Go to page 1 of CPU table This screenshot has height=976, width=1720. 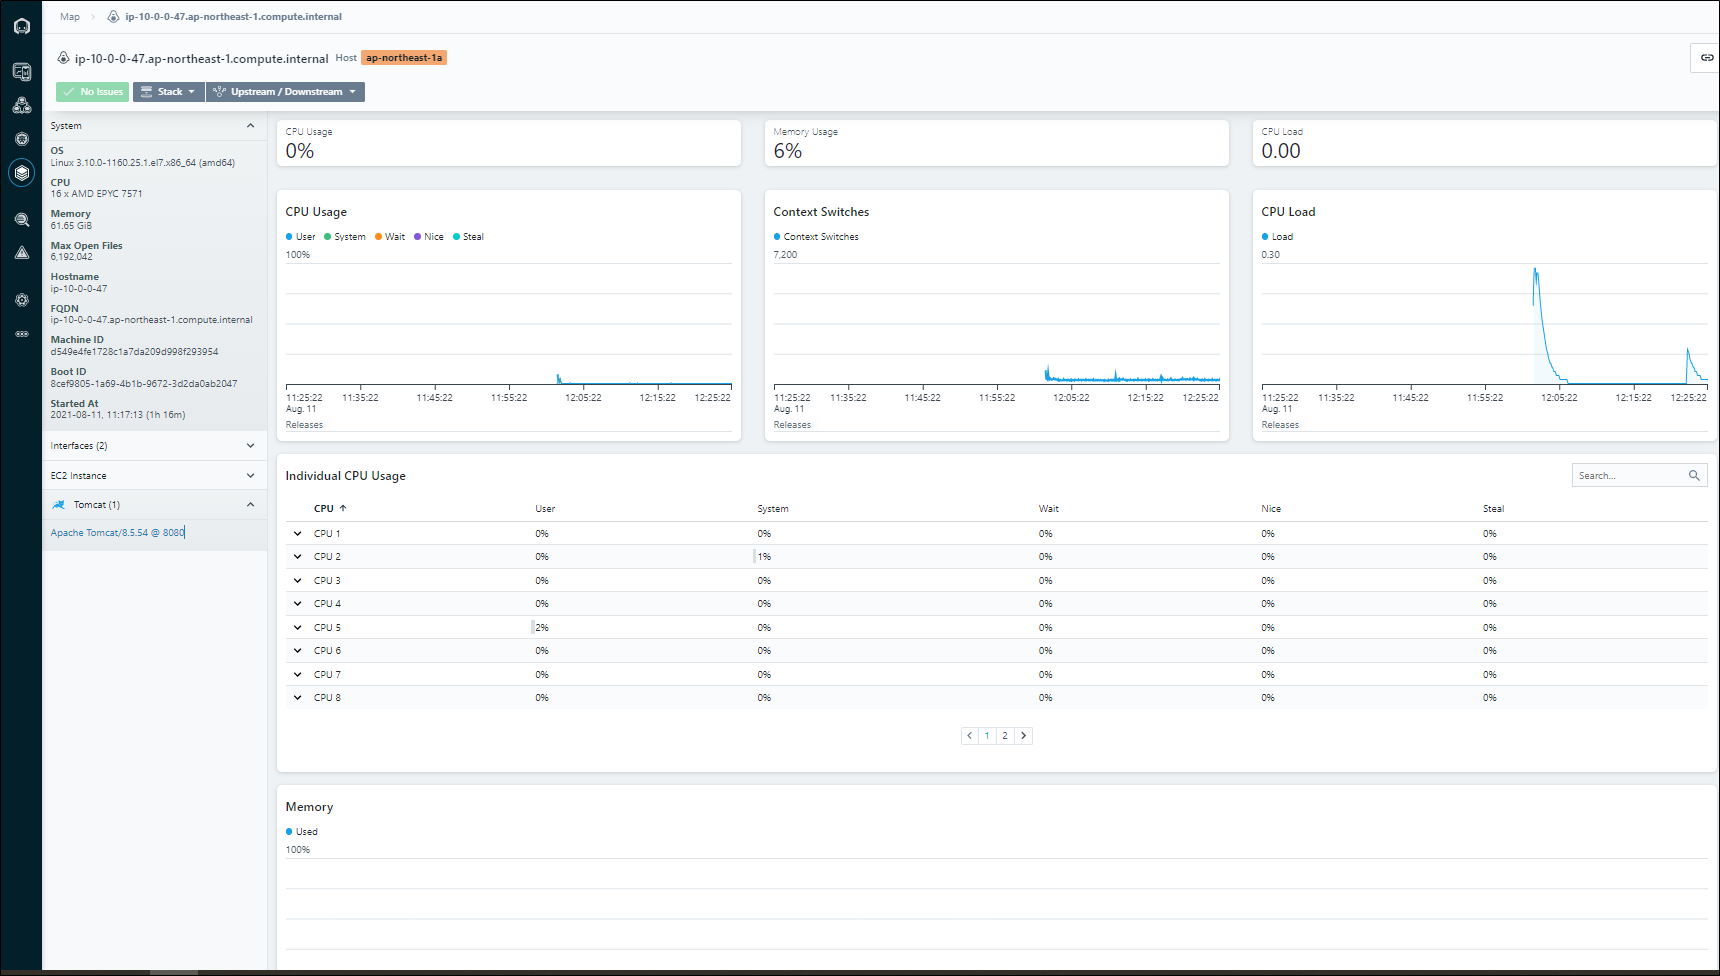(987, 736)
